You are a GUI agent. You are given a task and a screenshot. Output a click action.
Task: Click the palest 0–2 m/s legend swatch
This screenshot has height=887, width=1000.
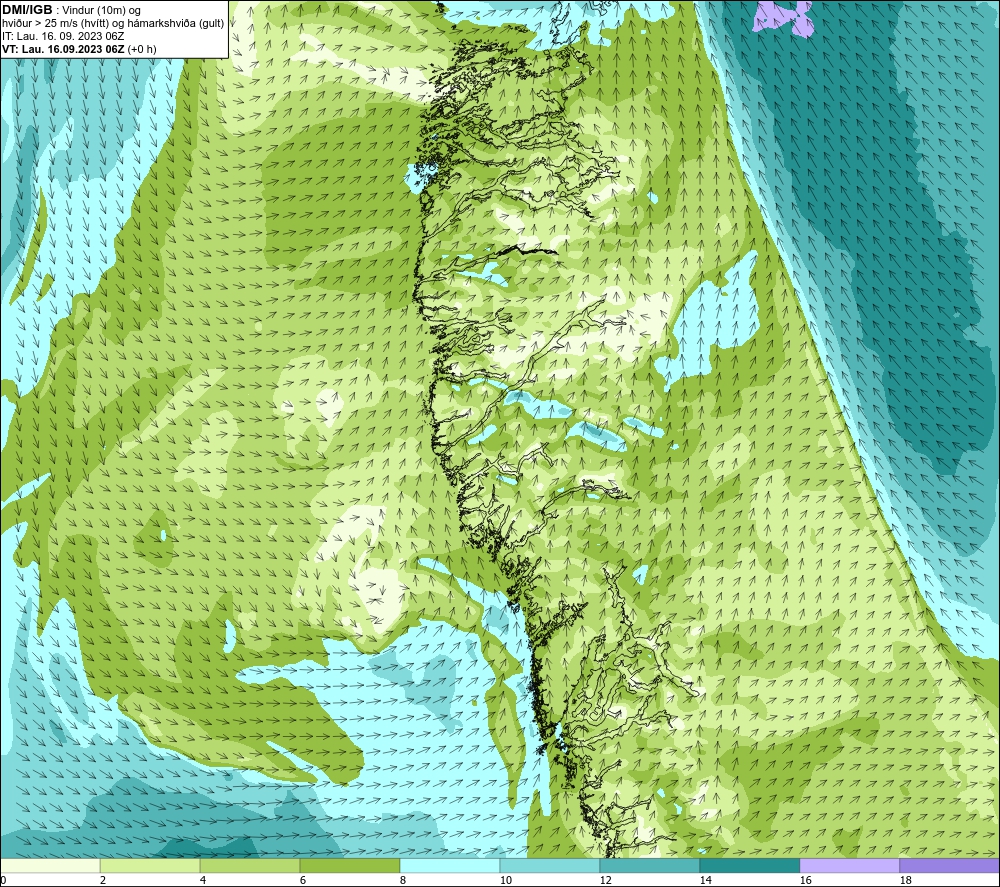(50, 866)
